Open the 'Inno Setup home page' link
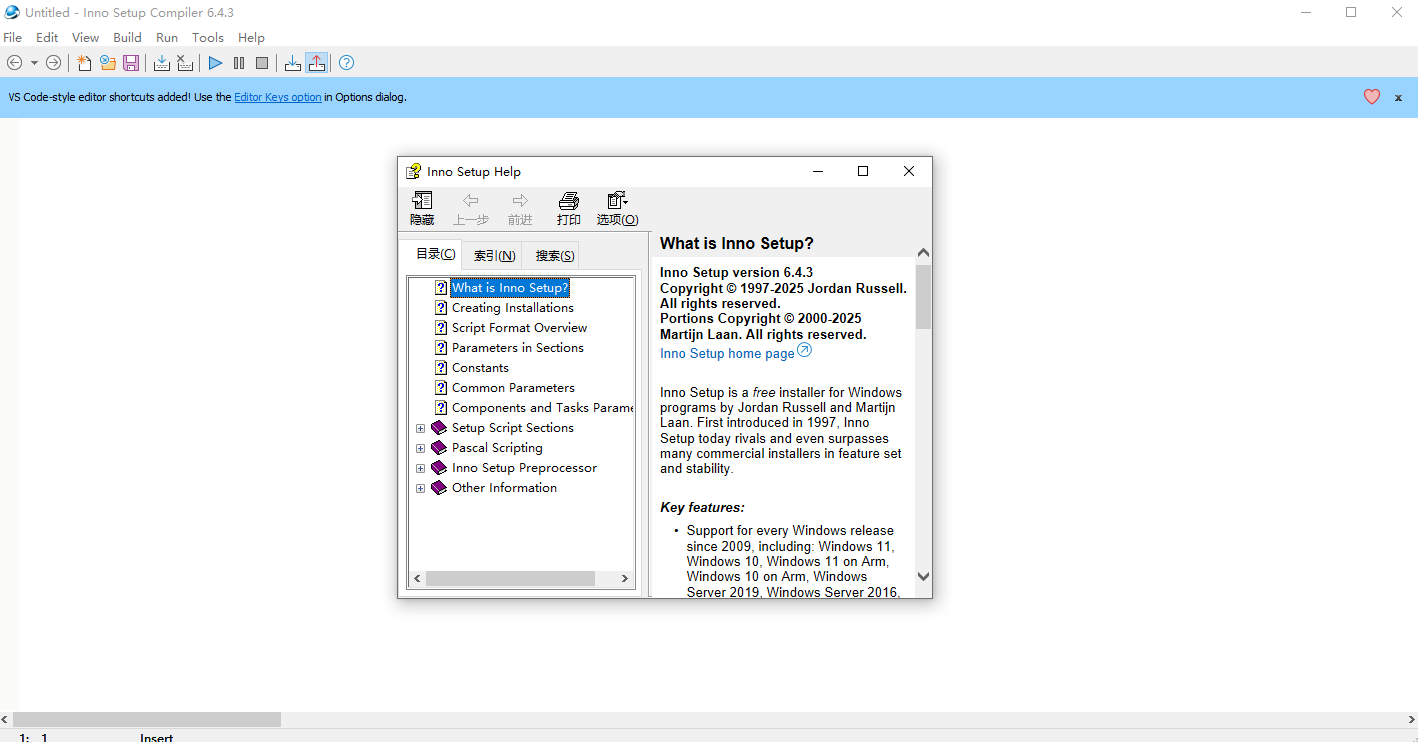The image size is (1418, 742). [727, 354]
